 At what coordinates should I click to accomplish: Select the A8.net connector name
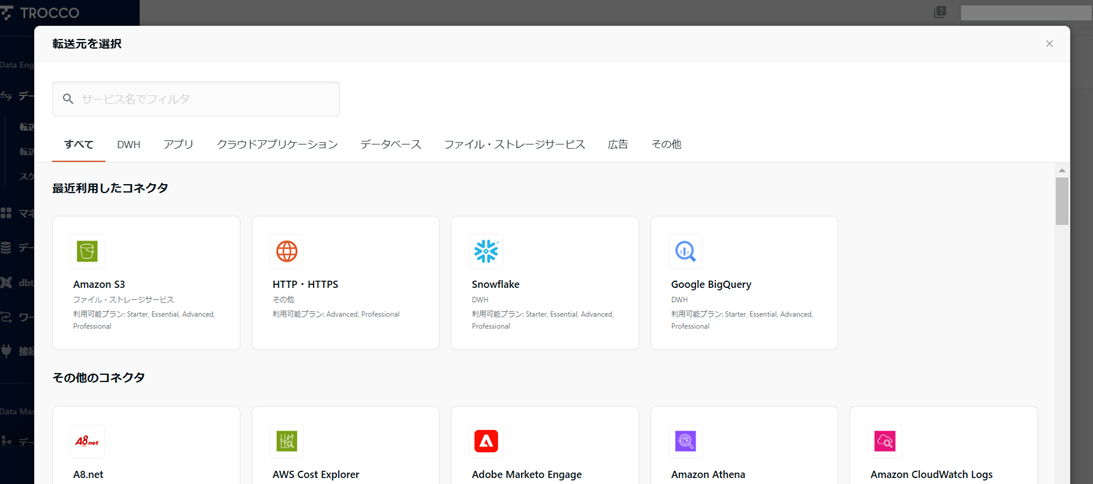[x=89, y=474]
